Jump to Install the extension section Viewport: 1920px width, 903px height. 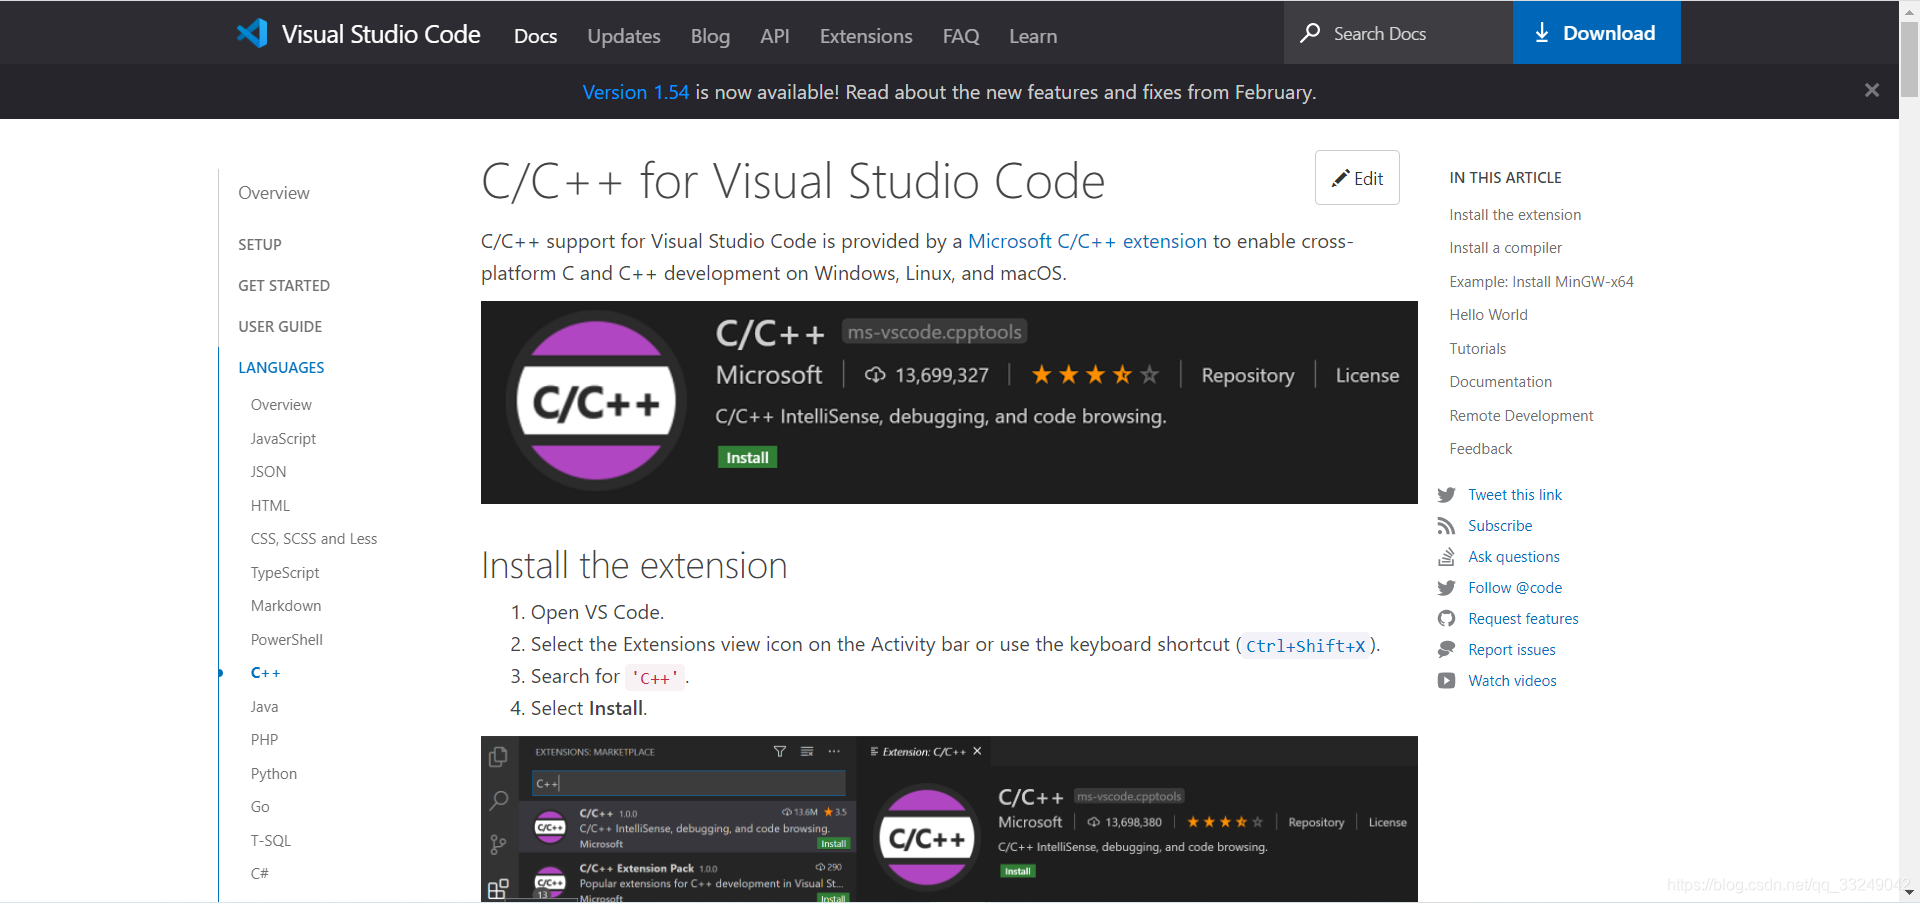(1515, 215)
